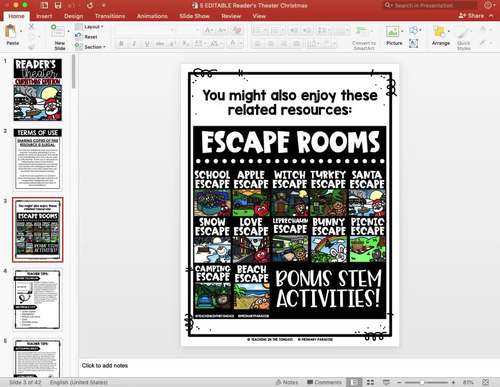Click the 'Click to add notes' area
Viewport: 500px width, 387px height.
pos(289,366)
